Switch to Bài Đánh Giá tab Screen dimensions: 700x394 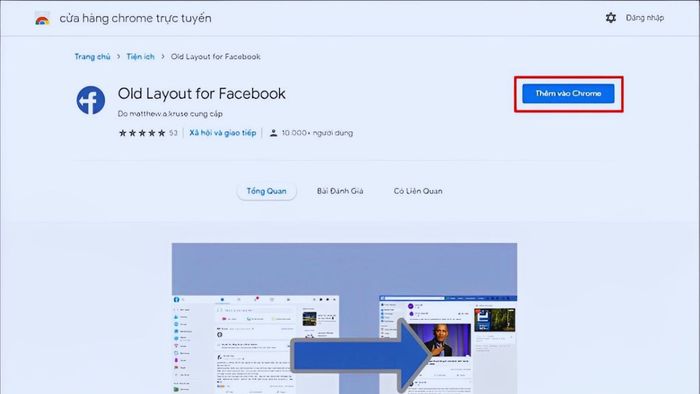340,191
